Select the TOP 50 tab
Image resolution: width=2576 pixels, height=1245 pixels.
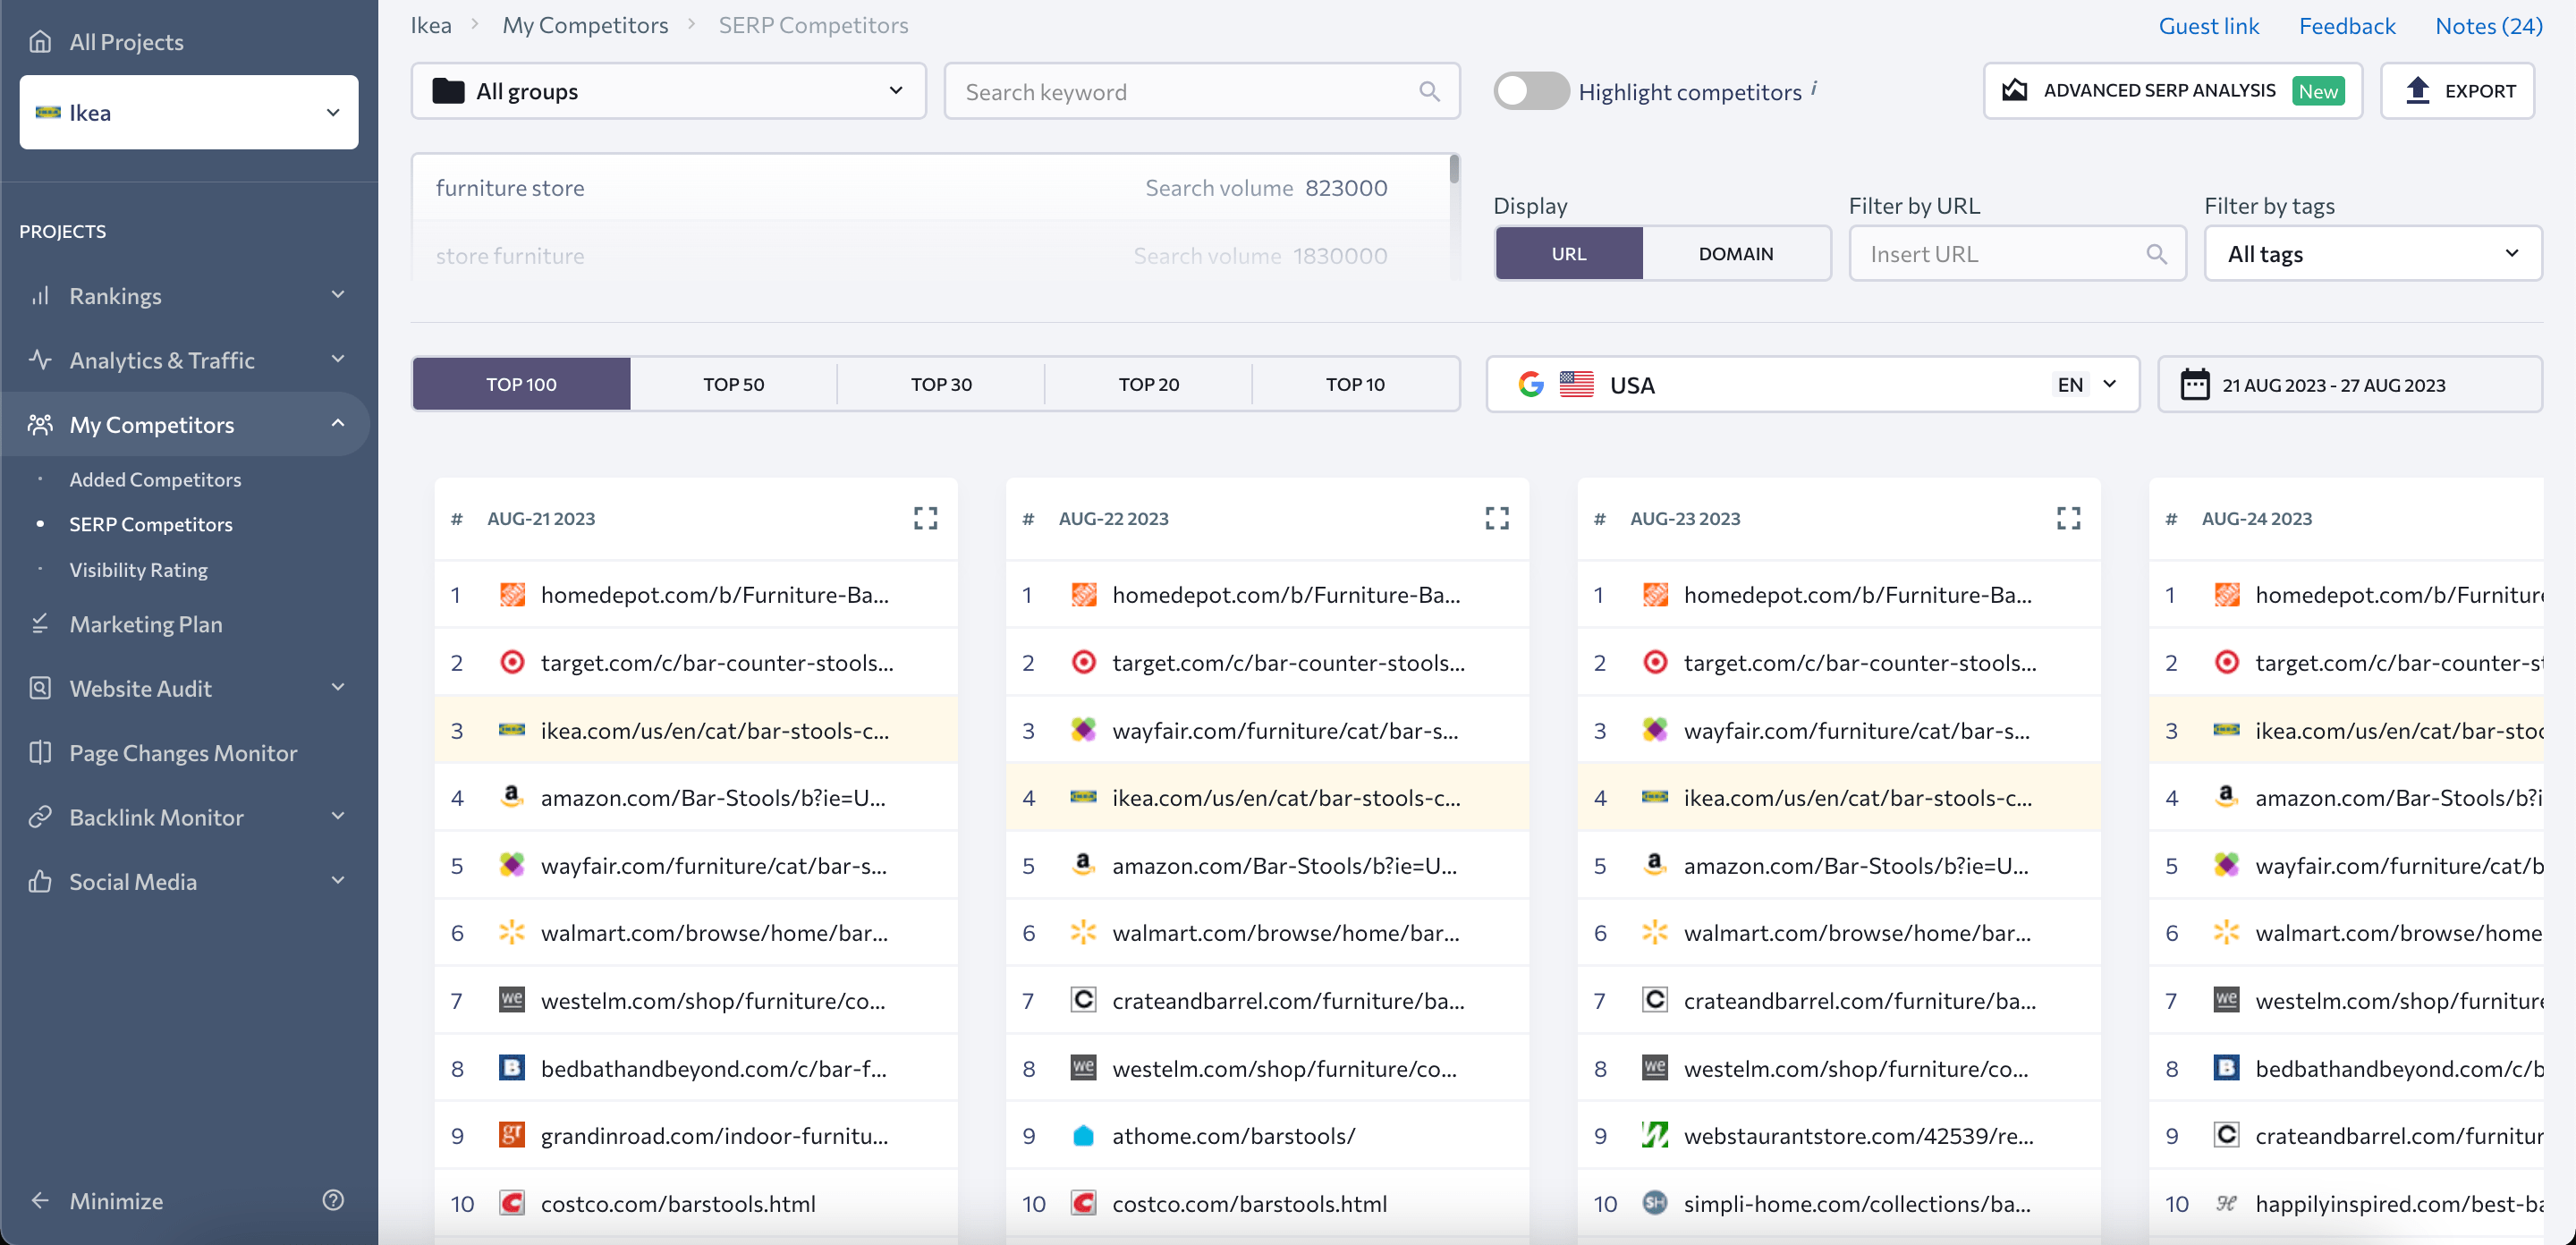coord(733,384)
